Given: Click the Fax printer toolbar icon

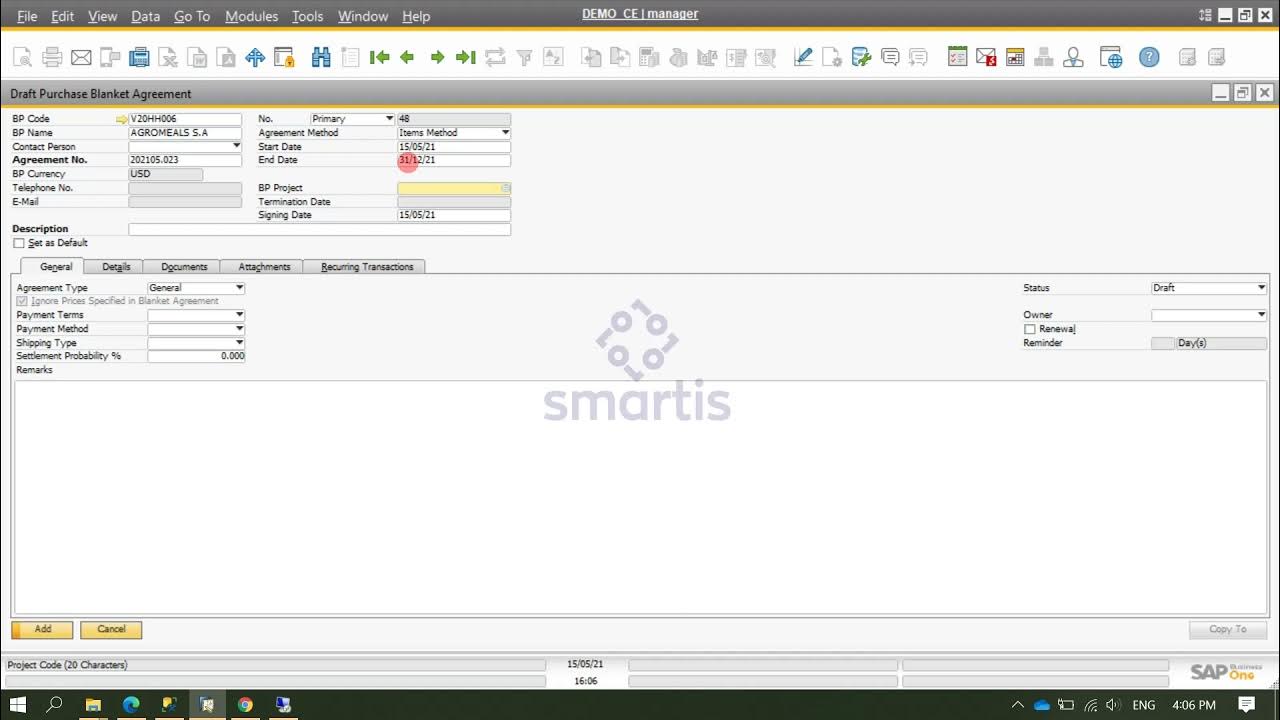Looking at the screenshot, I should click(x=139, y=58).
